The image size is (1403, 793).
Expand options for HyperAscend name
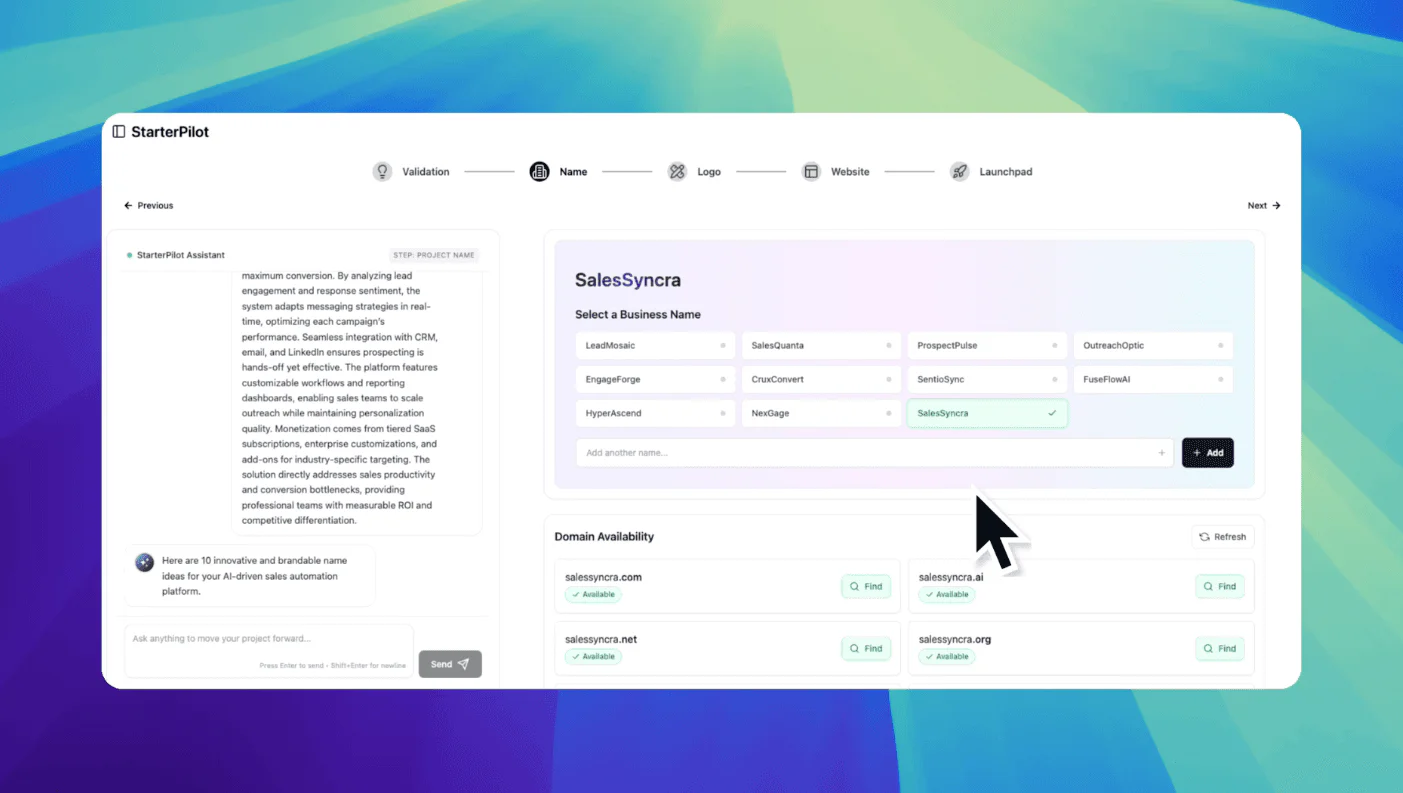pos(722,412)
